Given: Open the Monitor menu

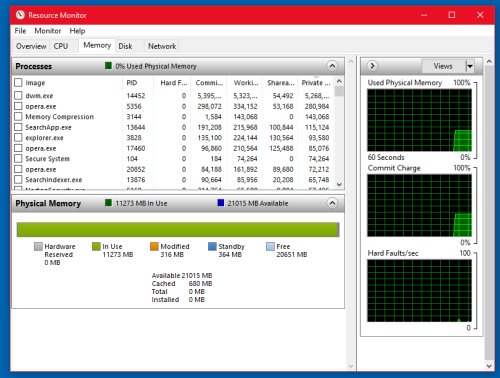Looking at the screenshot, I should pyautogui.click(x=48, y=31).
